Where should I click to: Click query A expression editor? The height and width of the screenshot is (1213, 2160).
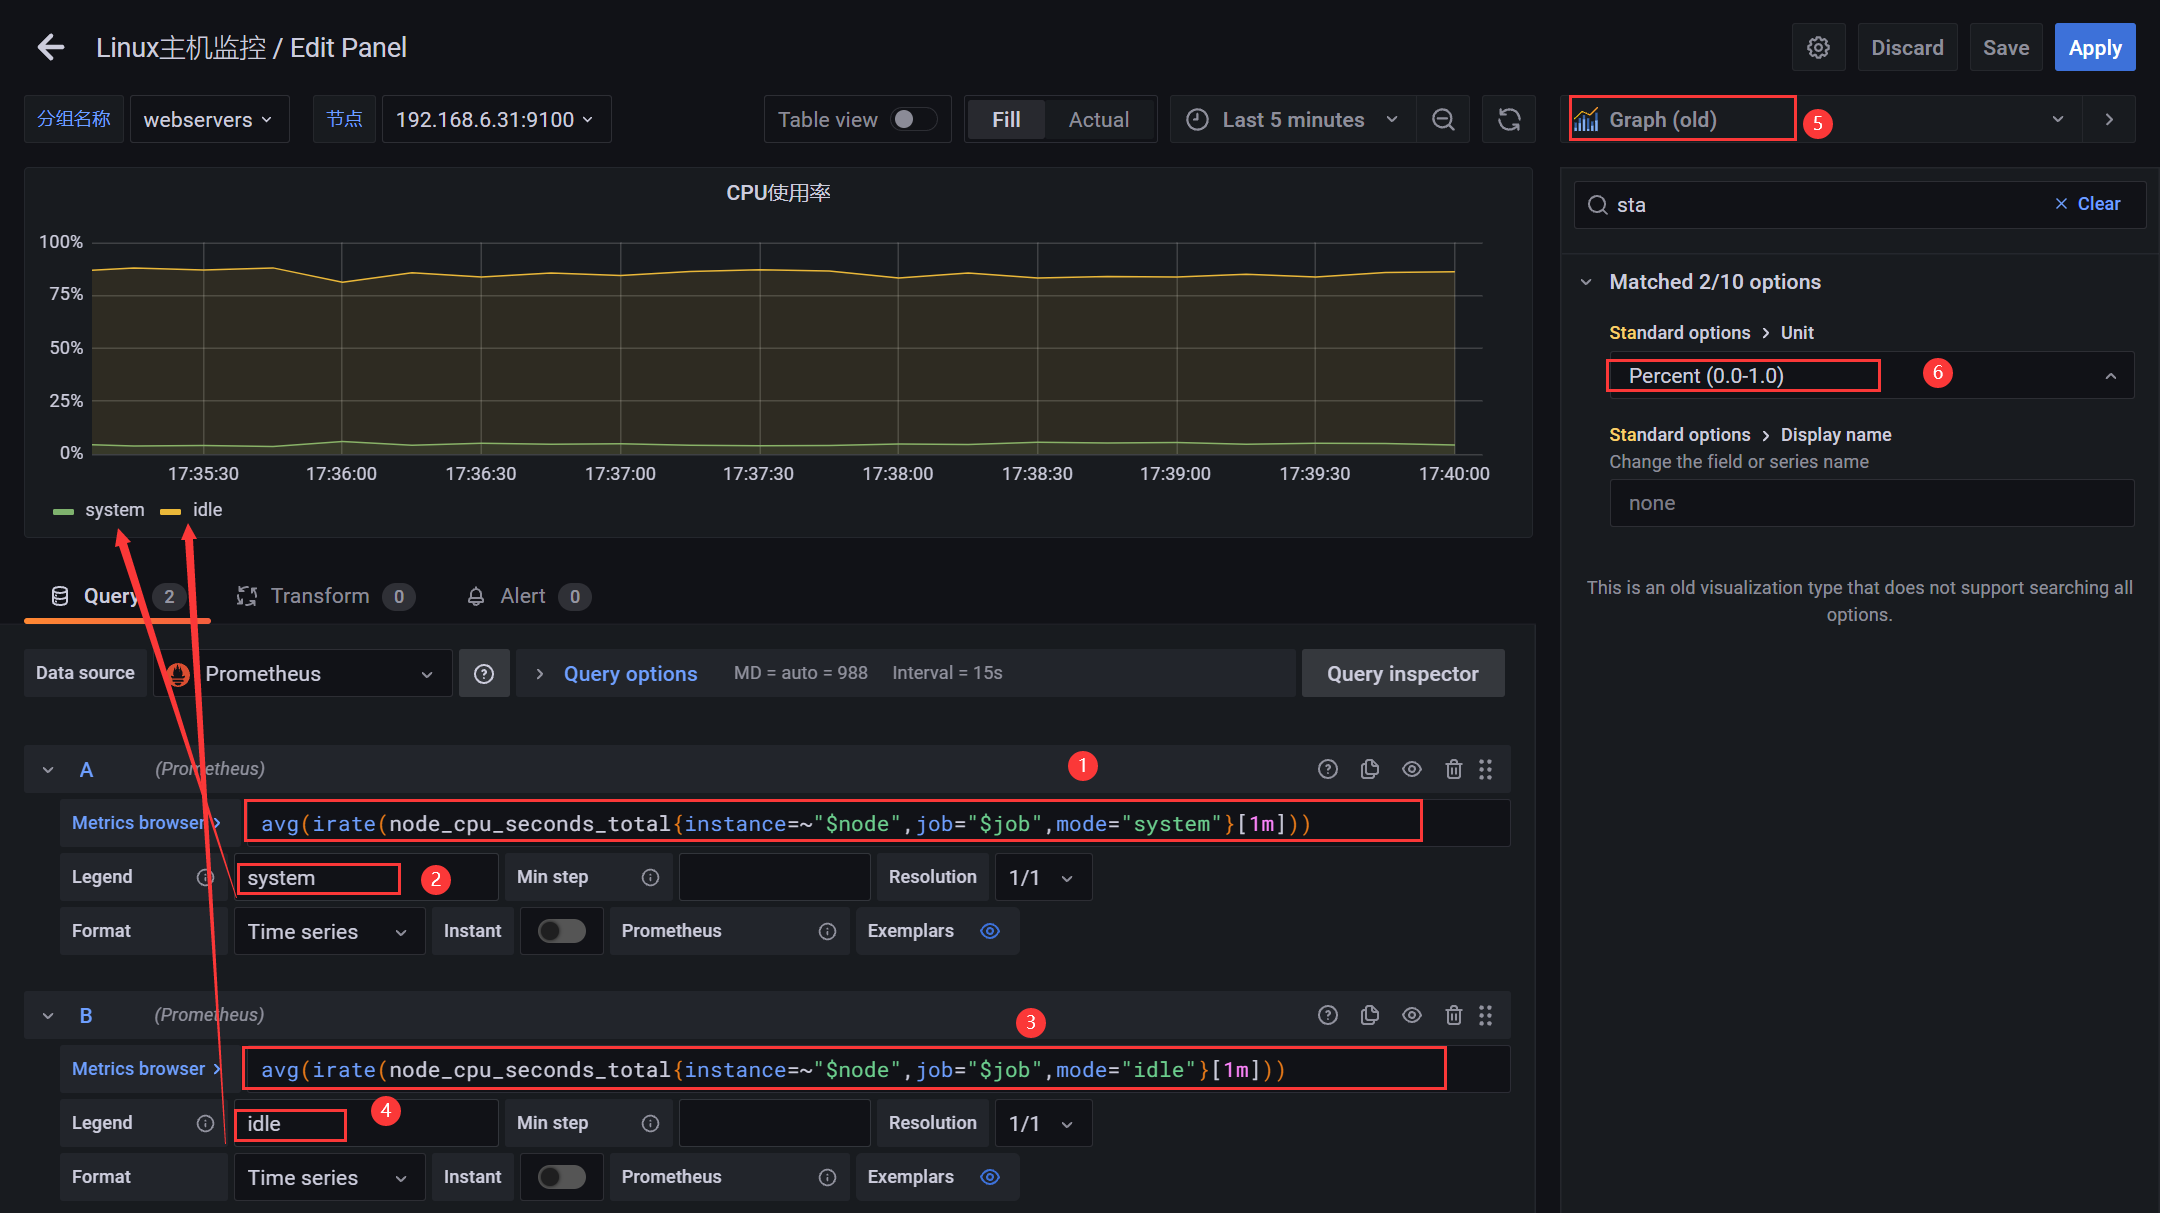click(x=876, y=823)
